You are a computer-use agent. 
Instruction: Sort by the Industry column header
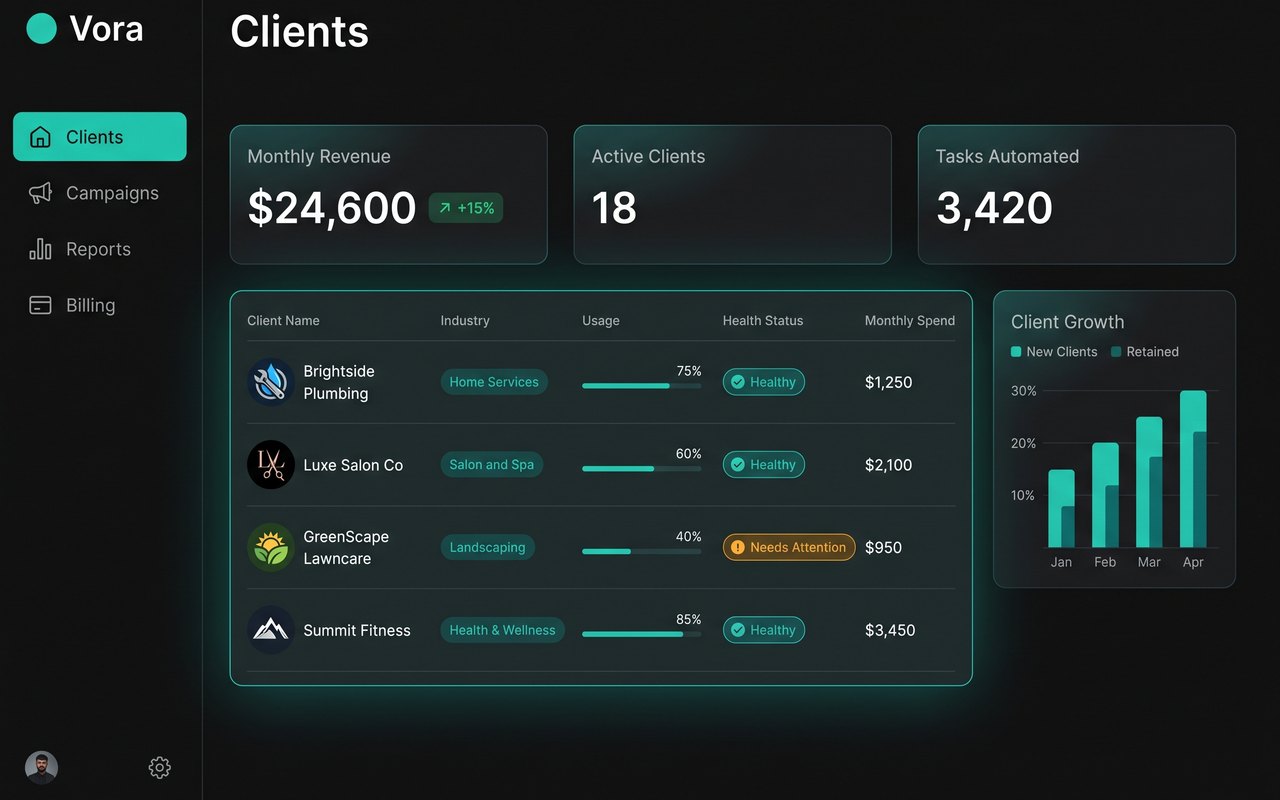(x=465, y=321)
